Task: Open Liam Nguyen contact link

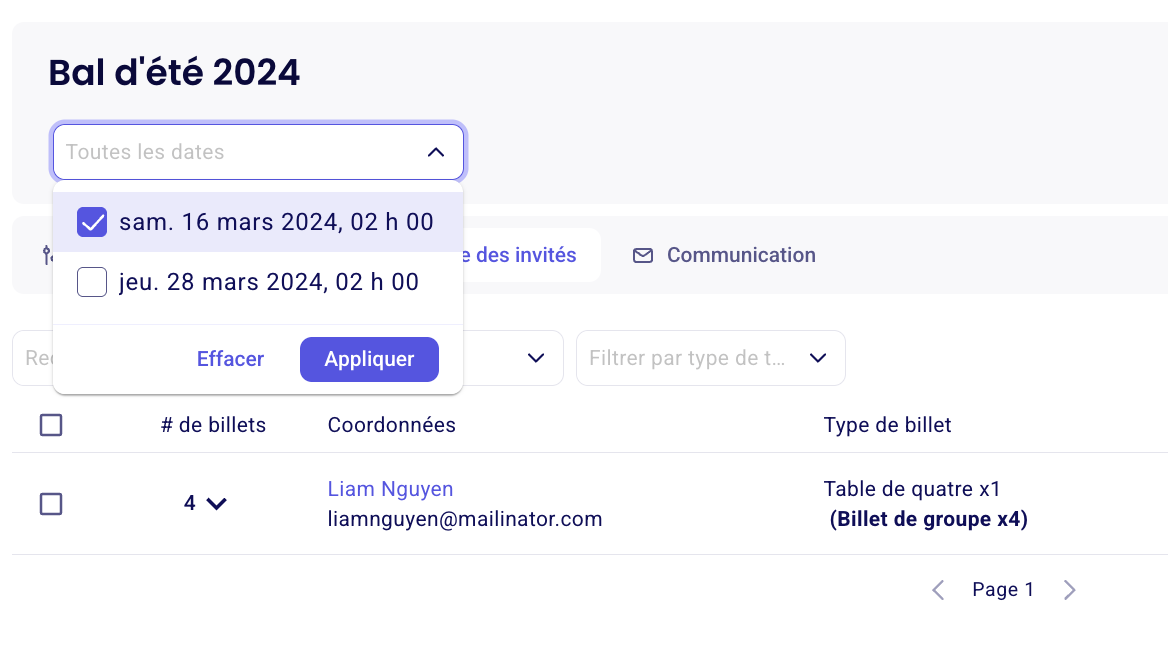Action: pyautogui.click(x=390, y=489)
